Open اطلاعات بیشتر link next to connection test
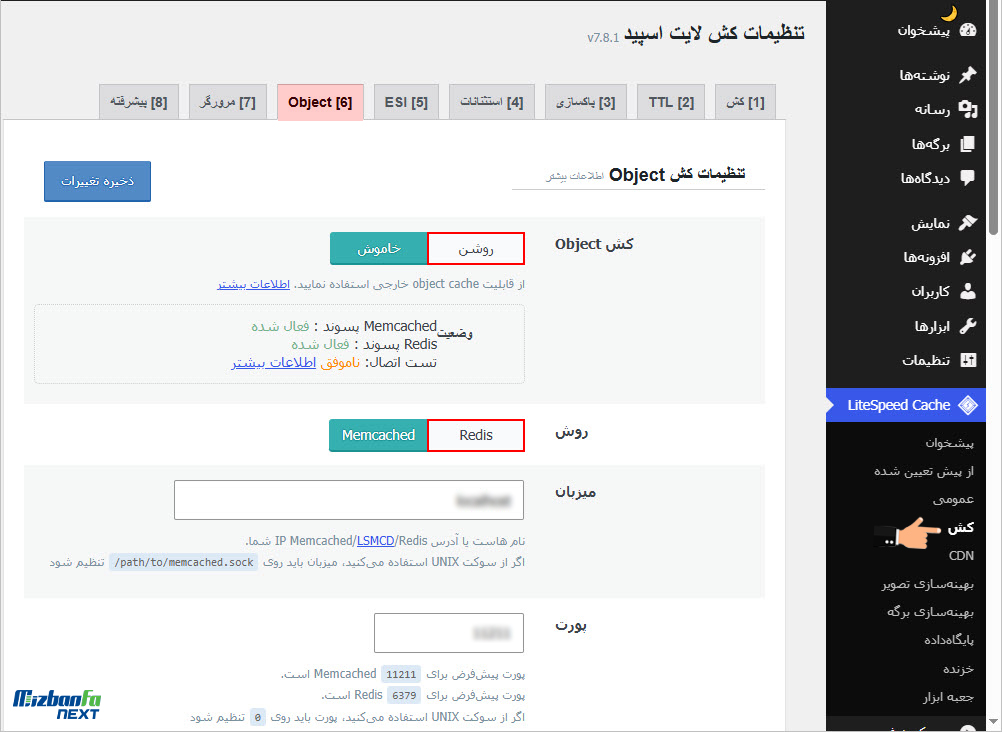Screen dimensions: 1002x732 274,362
